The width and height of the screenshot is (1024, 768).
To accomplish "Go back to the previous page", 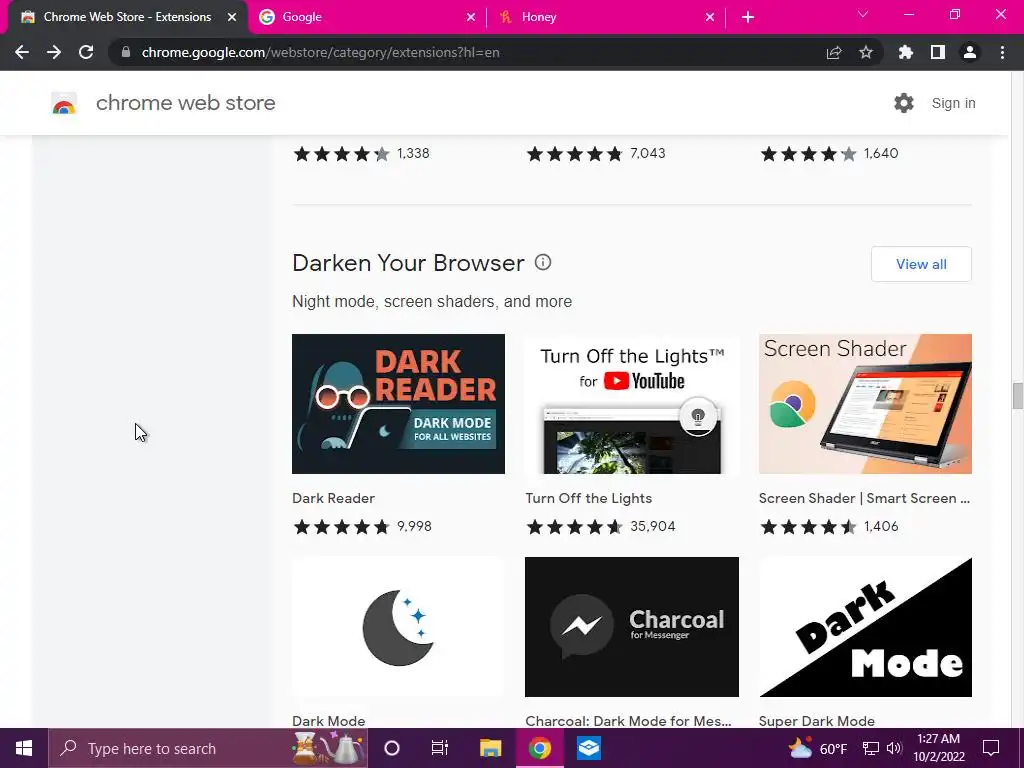I will click(22, 52).
